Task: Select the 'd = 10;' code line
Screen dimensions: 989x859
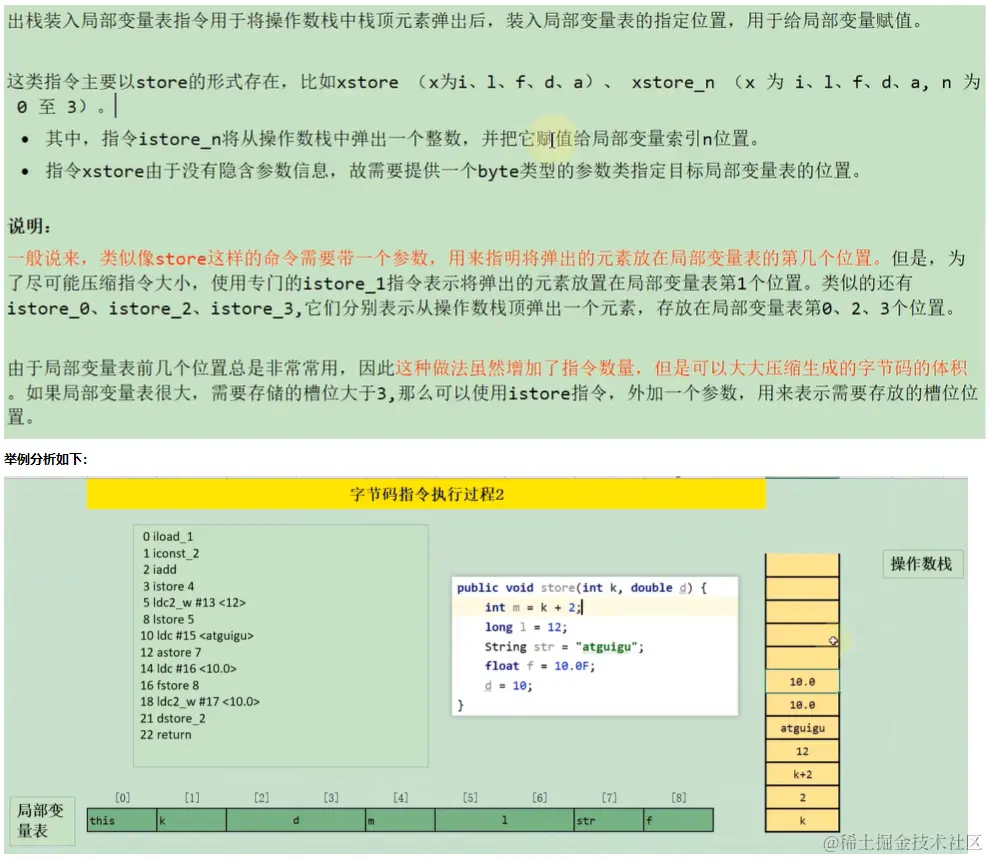Action: [x=508, y=686]
